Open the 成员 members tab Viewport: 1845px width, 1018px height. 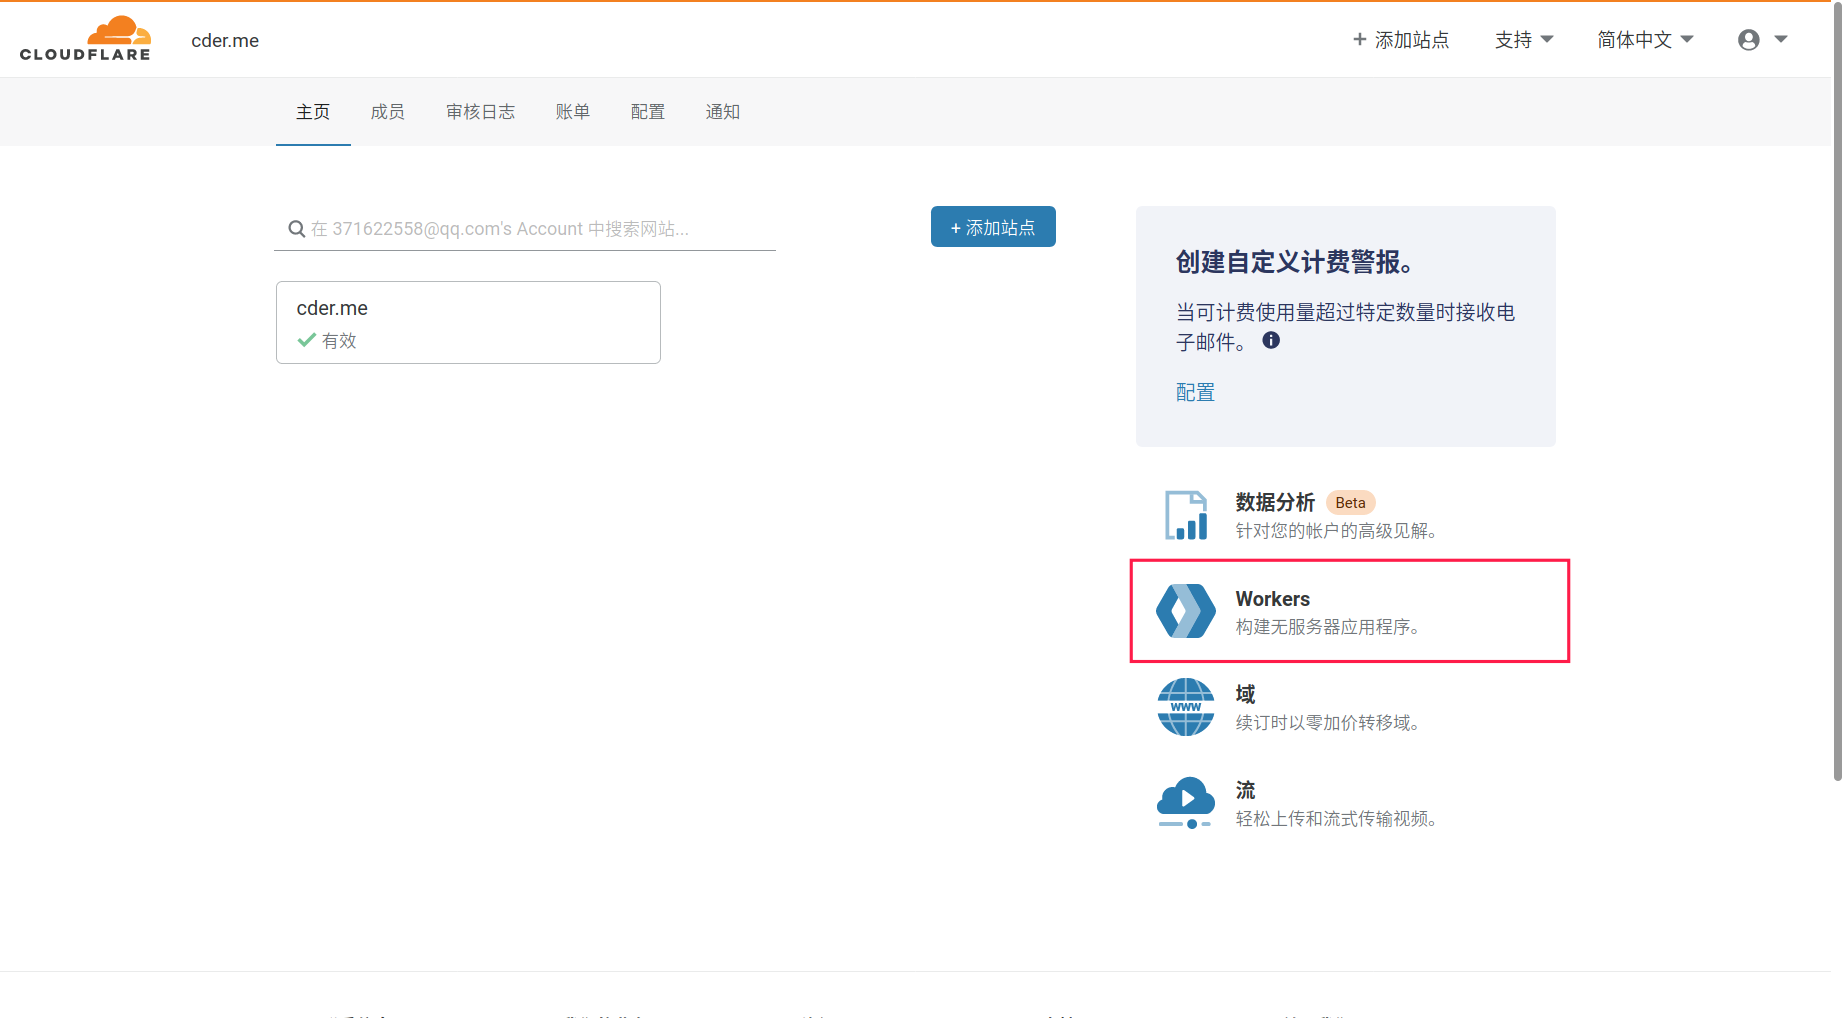pos(388,112)
